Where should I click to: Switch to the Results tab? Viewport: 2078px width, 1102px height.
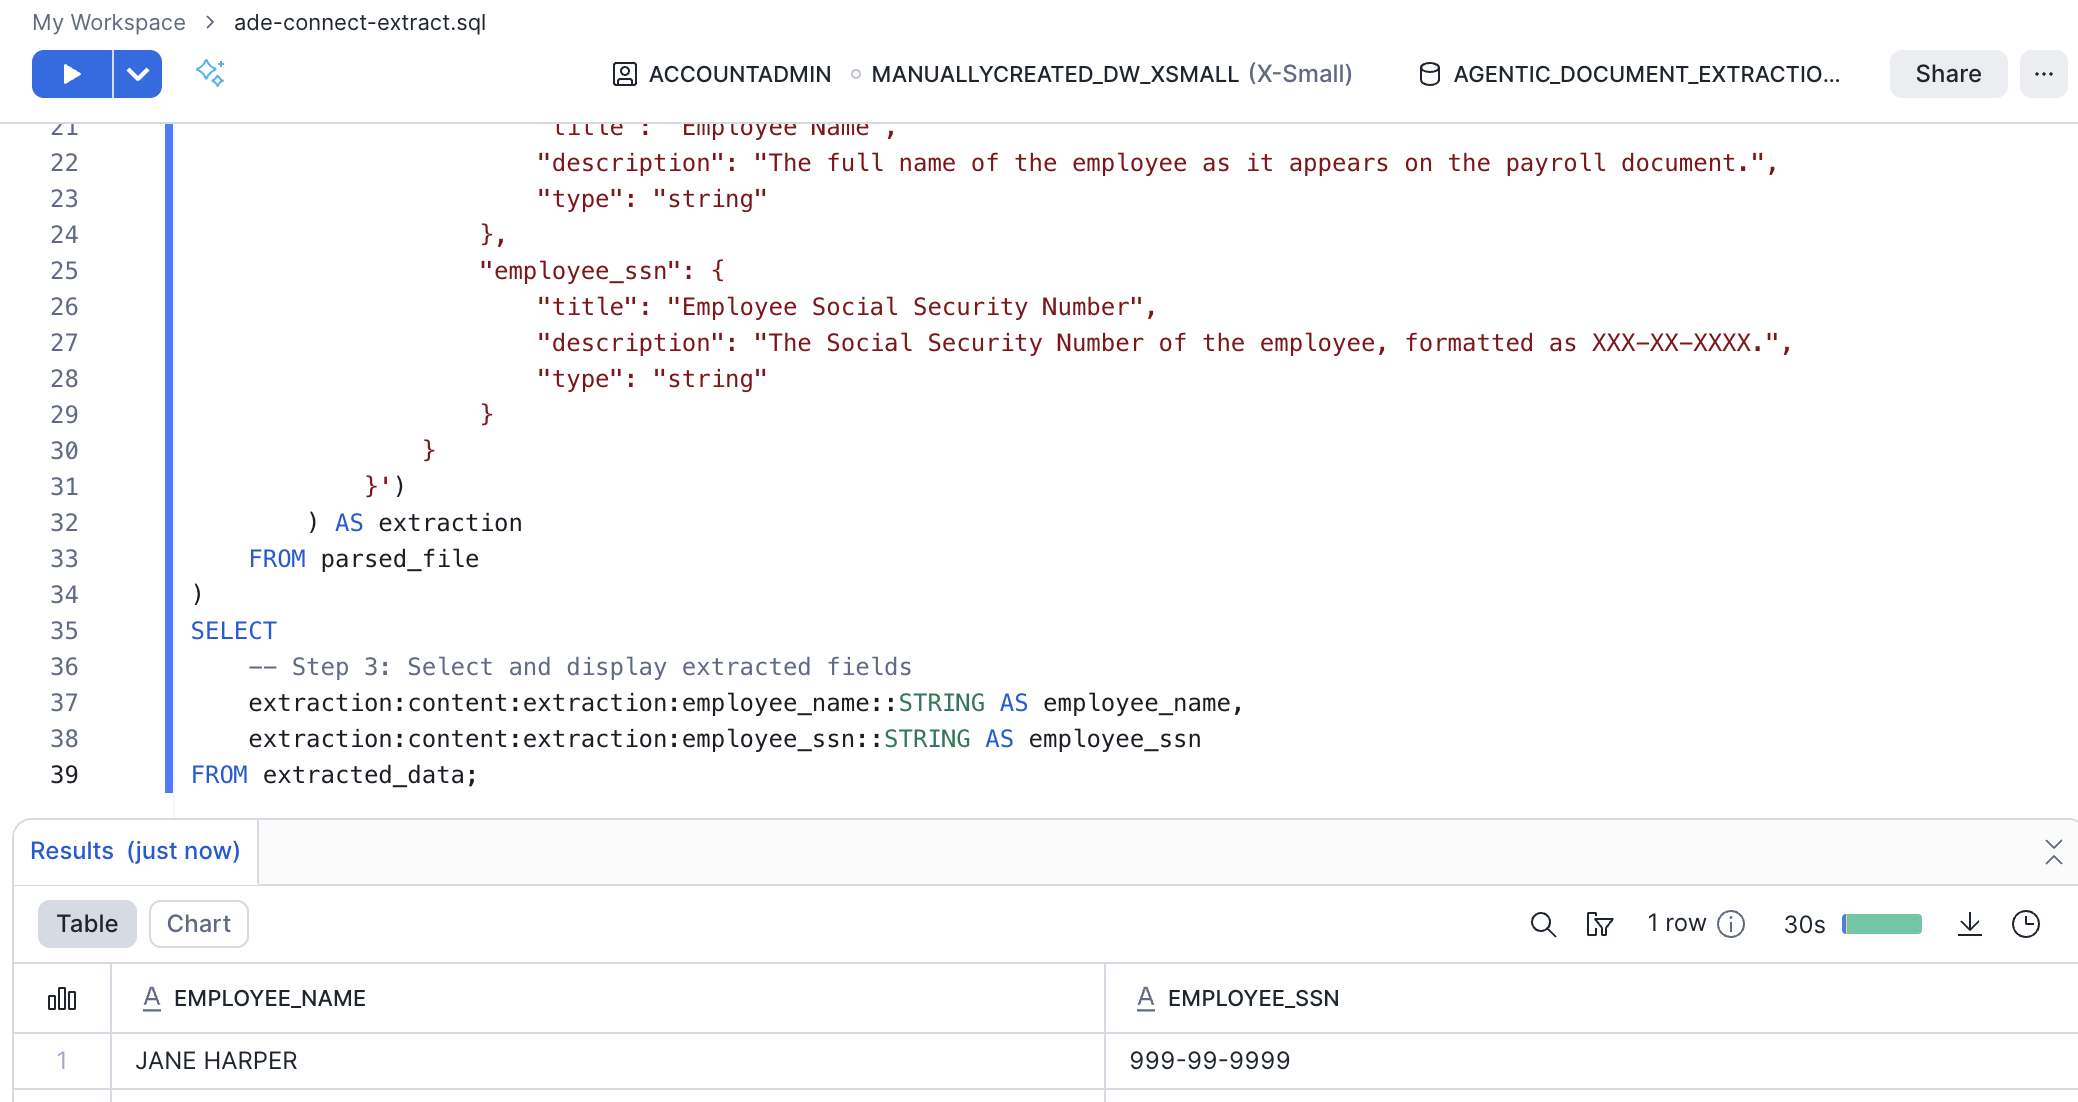(135, 851)
